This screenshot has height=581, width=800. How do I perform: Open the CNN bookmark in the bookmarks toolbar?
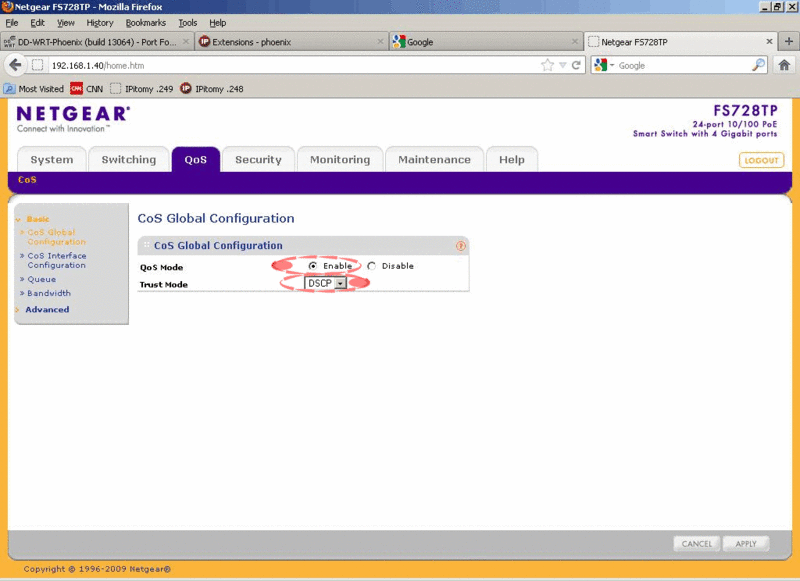pos(86,89)
